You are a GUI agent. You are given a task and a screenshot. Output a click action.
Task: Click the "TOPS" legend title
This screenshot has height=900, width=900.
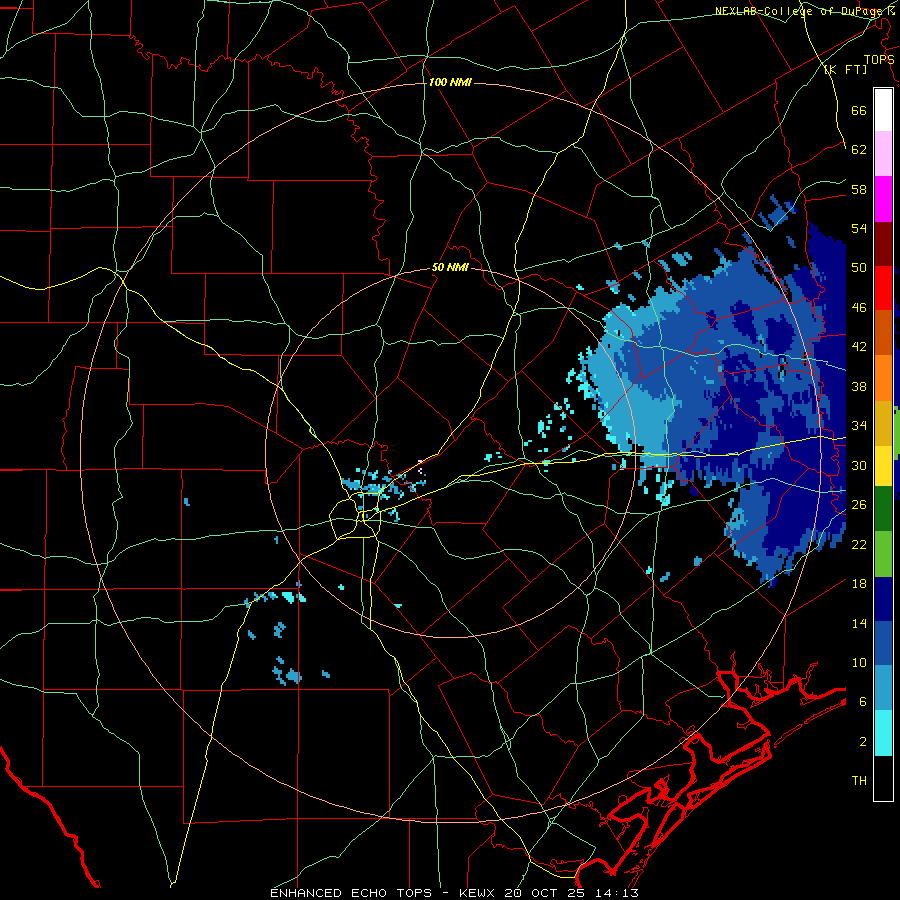879,59
